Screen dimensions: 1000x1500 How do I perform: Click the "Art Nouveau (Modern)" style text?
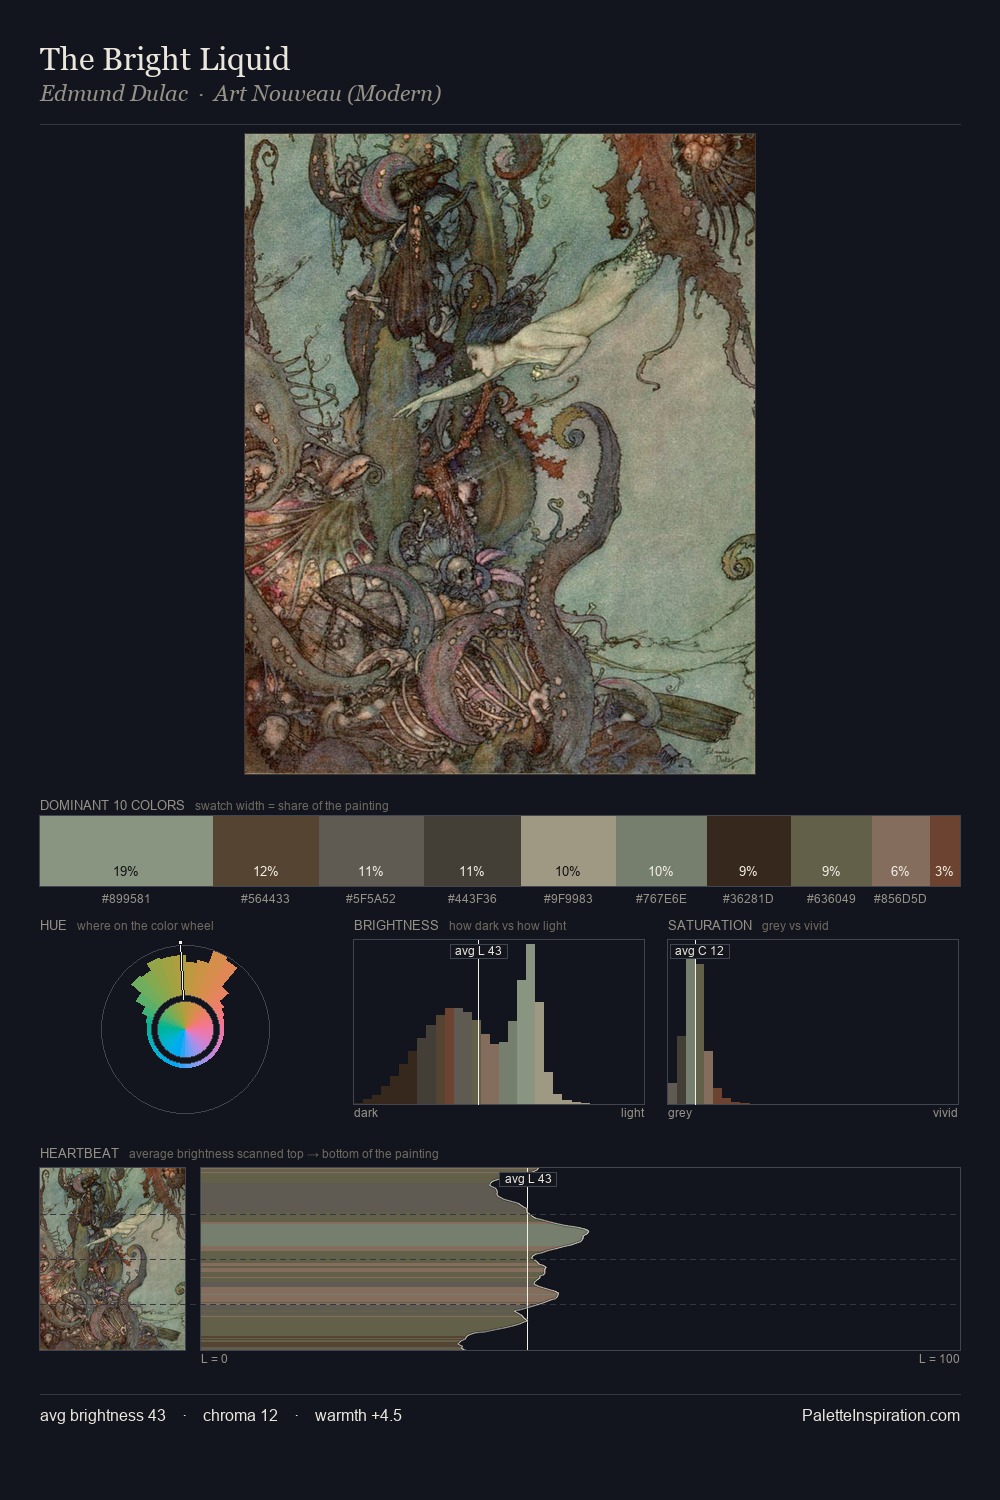pyautogui.click(x=327, y=93)
